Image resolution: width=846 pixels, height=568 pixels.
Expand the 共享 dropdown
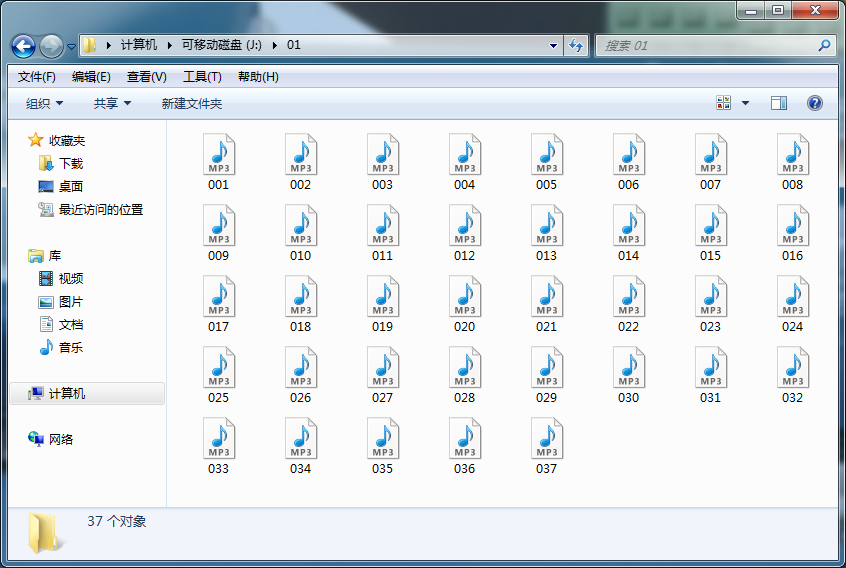click(112, 104)
